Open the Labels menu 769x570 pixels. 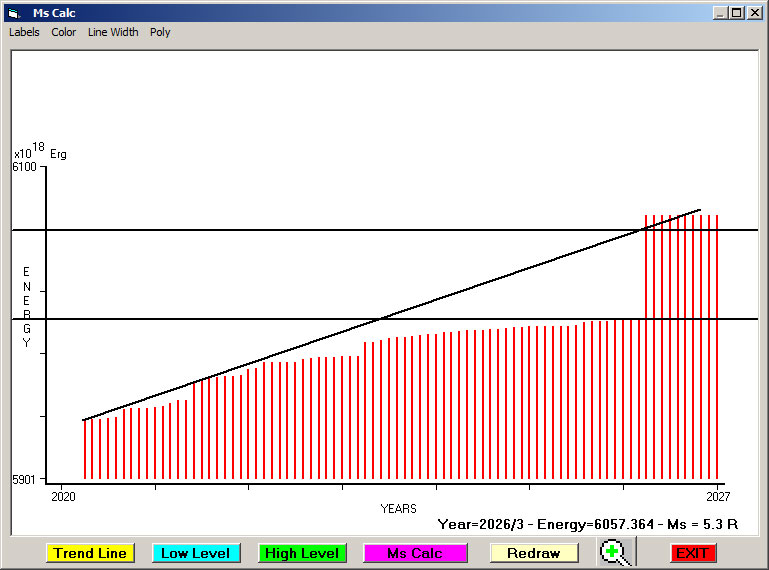click(x=24, y=32)
